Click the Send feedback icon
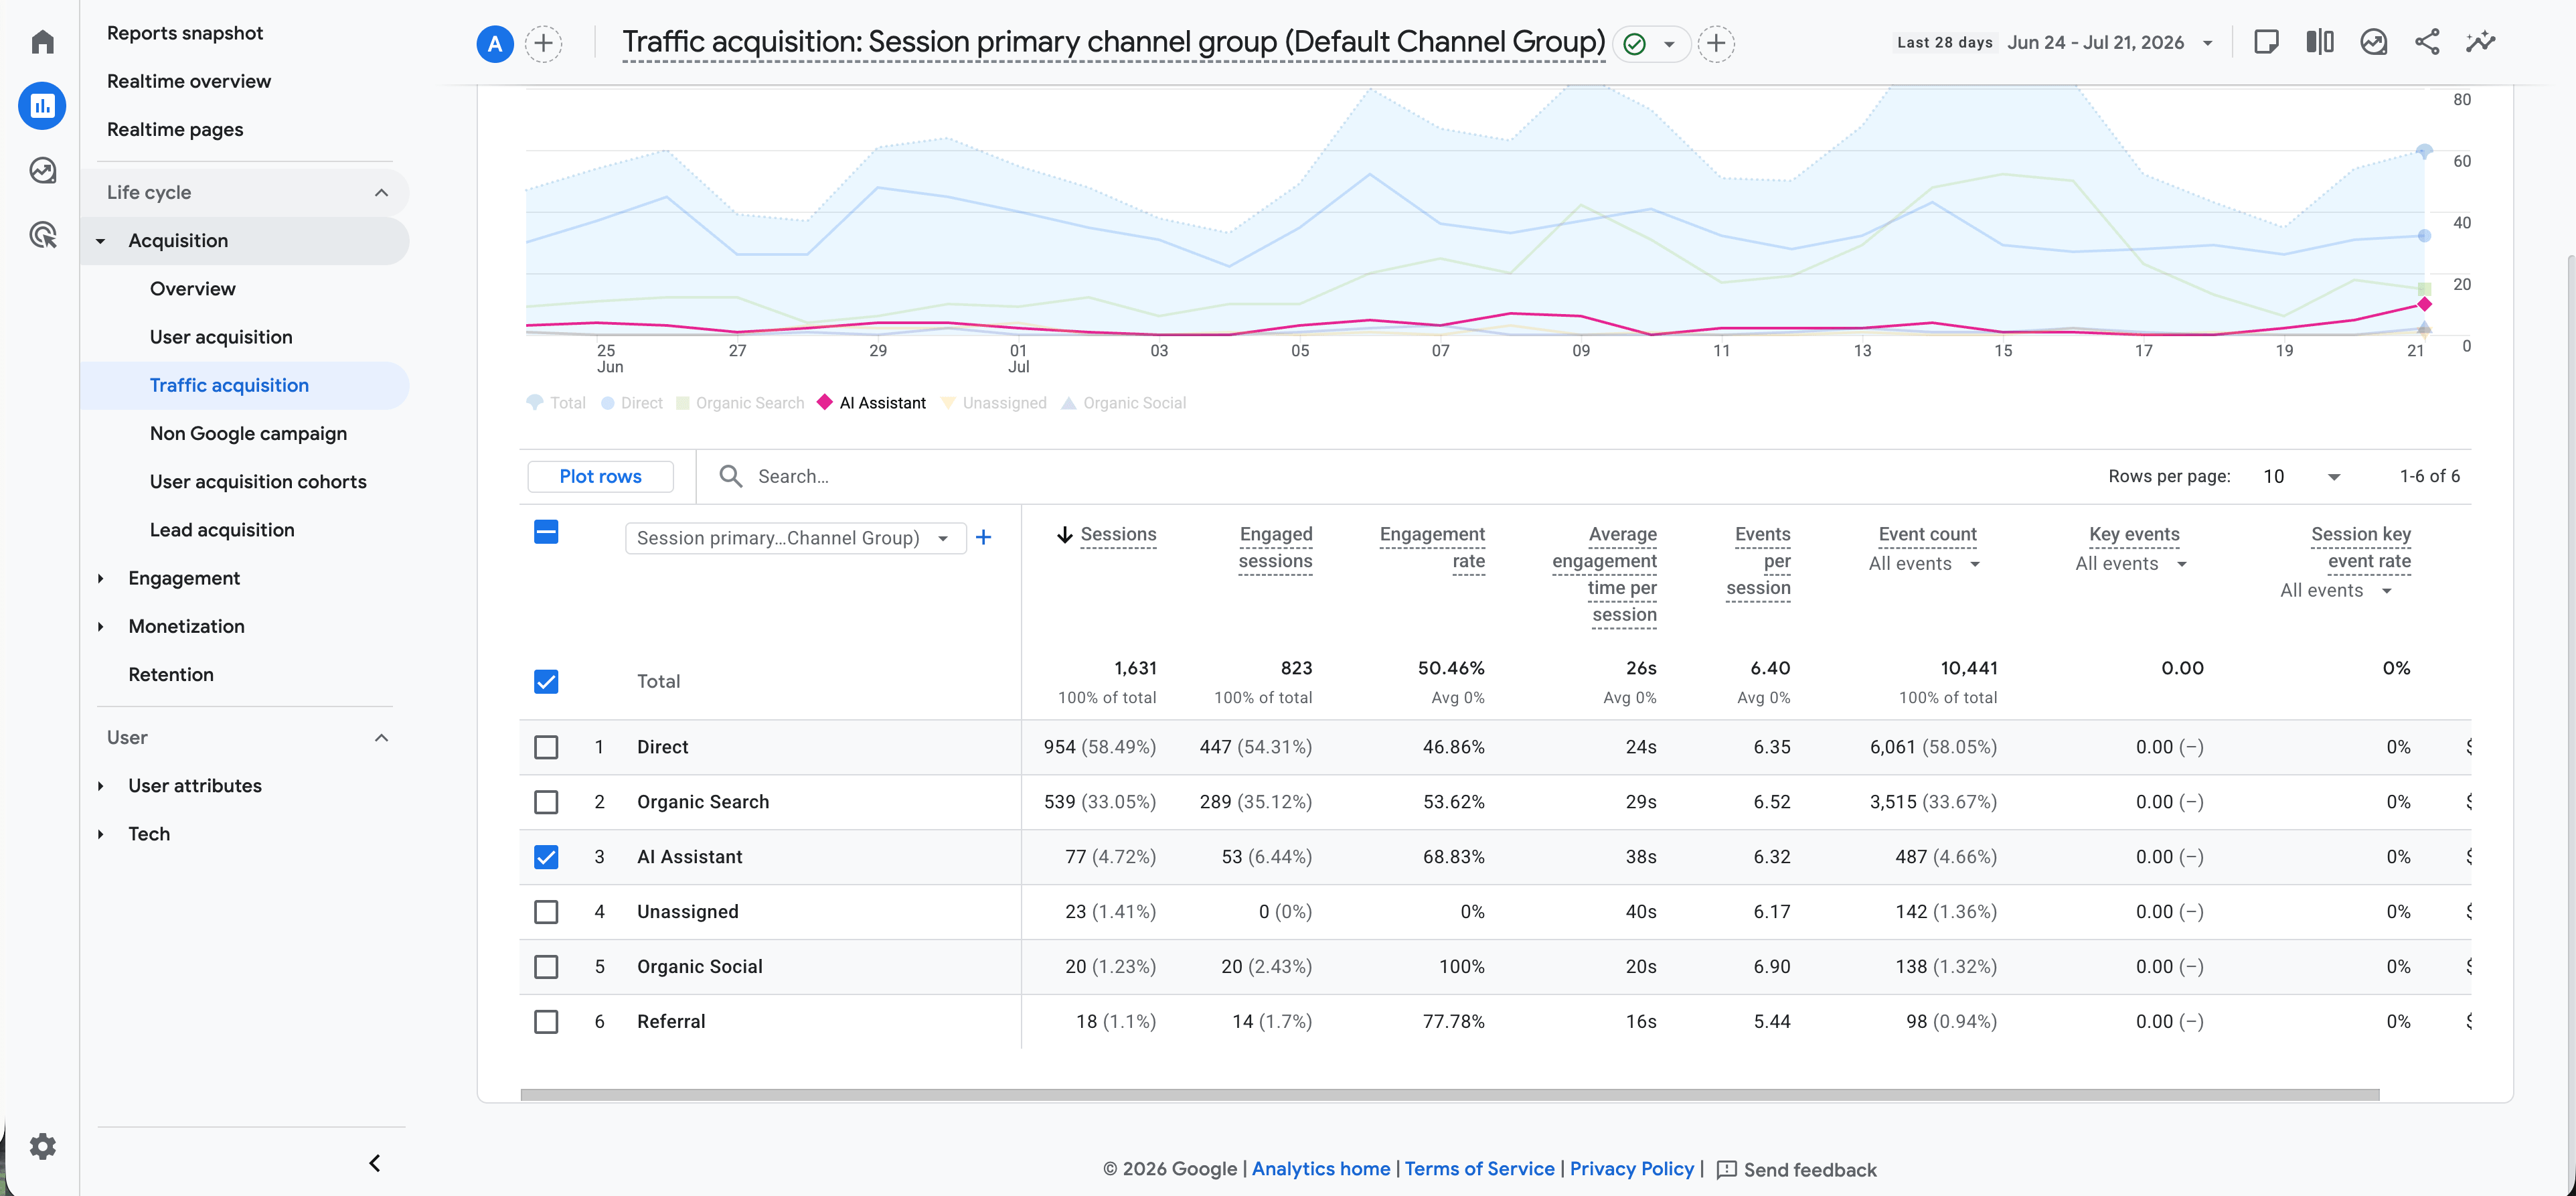 pos(1726,1170)
